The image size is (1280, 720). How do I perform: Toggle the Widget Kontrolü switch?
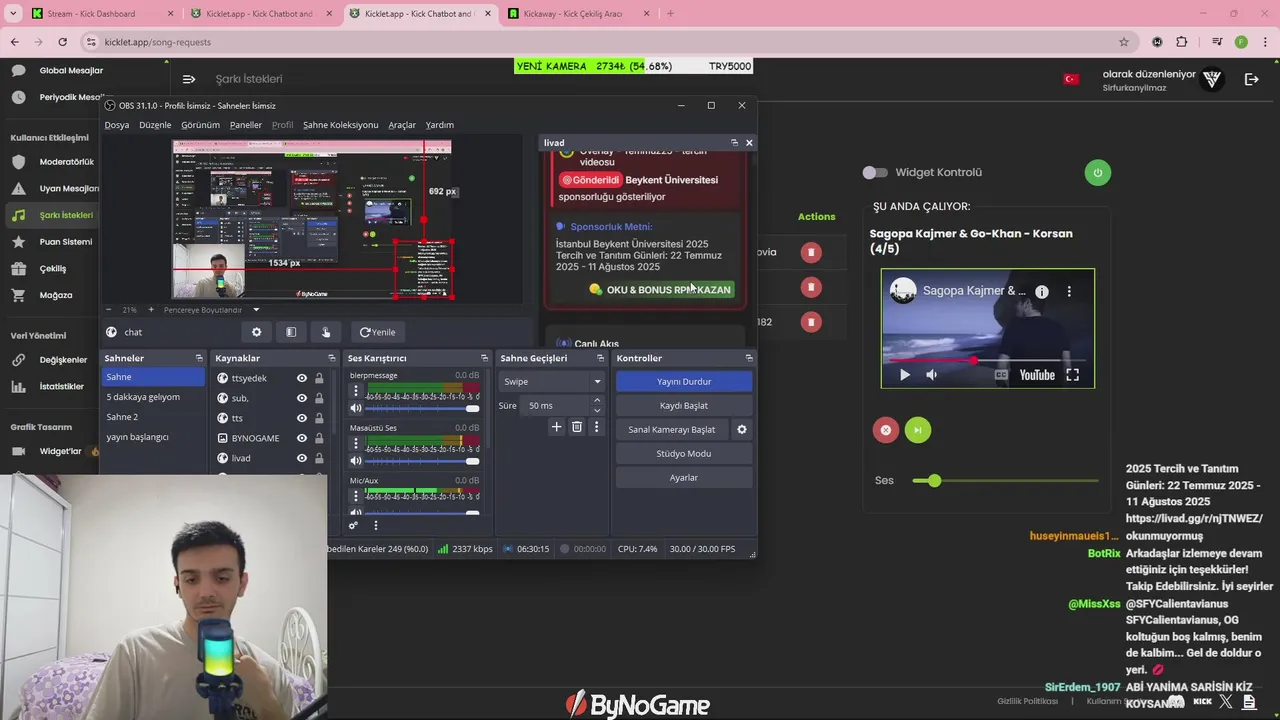[875, 172]
